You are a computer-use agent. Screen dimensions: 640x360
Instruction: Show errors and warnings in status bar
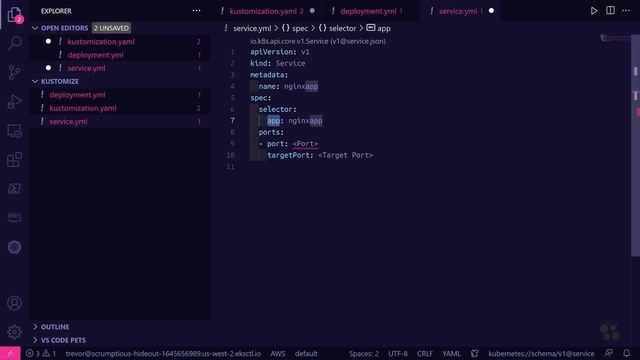click(41, 353)
